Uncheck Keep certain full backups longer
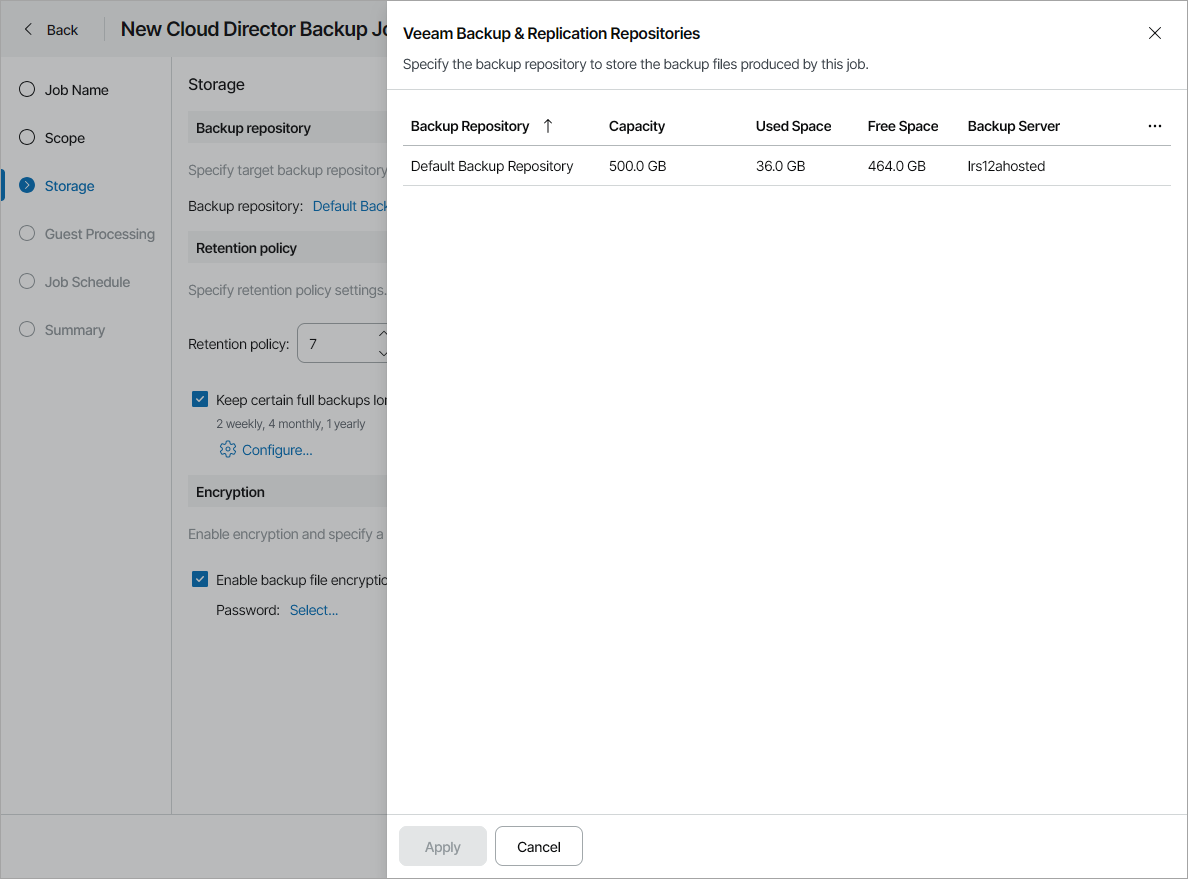The width and height of the screenshot is (1188, 879). pyautogui.click(x=199, y=398)
